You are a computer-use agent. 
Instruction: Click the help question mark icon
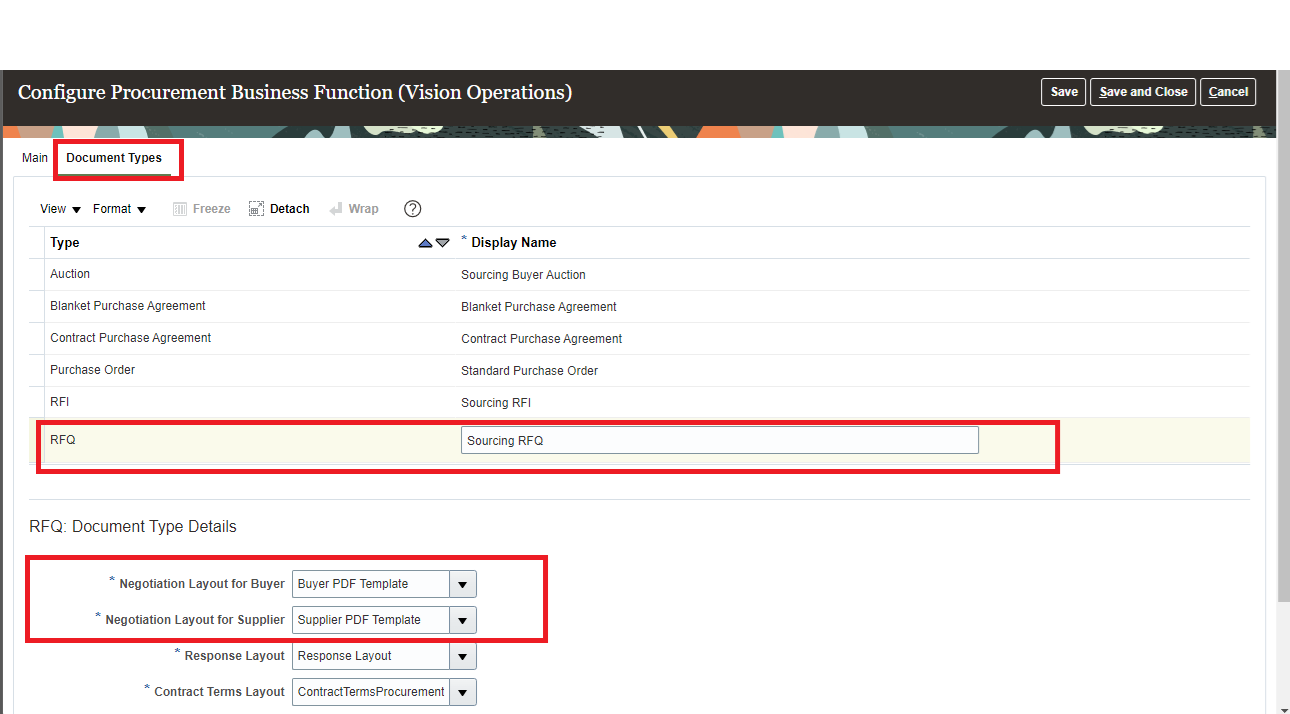(412, 209)
